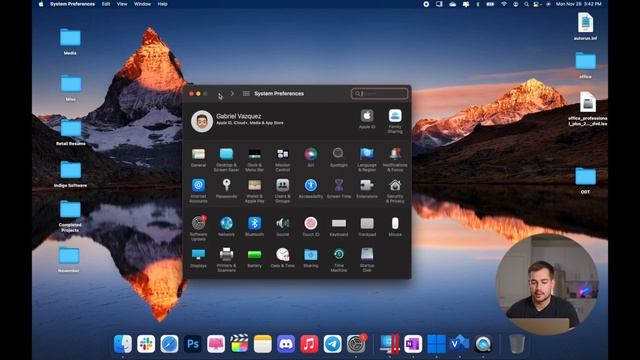
Task: Show all preferences grid button
Action: pos(246,93)
